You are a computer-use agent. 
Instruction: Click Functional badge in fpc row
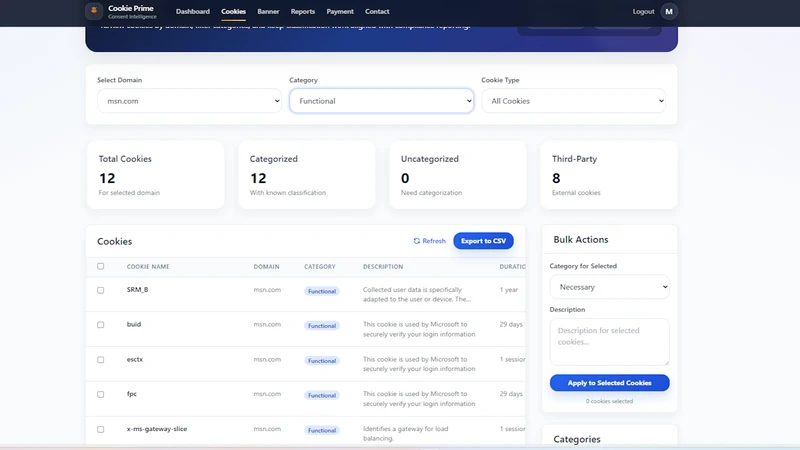click(322, 395)
